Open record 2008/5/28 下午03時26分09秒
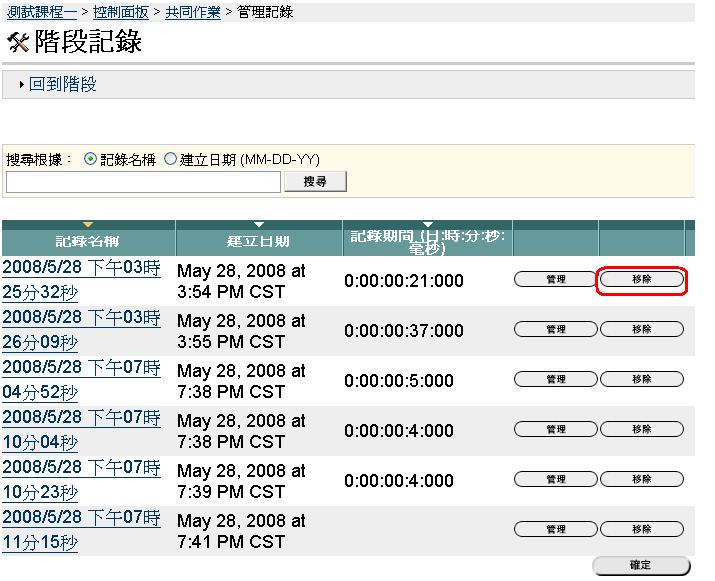The height and width of the screenshot is (581, 715). (81, 330)
